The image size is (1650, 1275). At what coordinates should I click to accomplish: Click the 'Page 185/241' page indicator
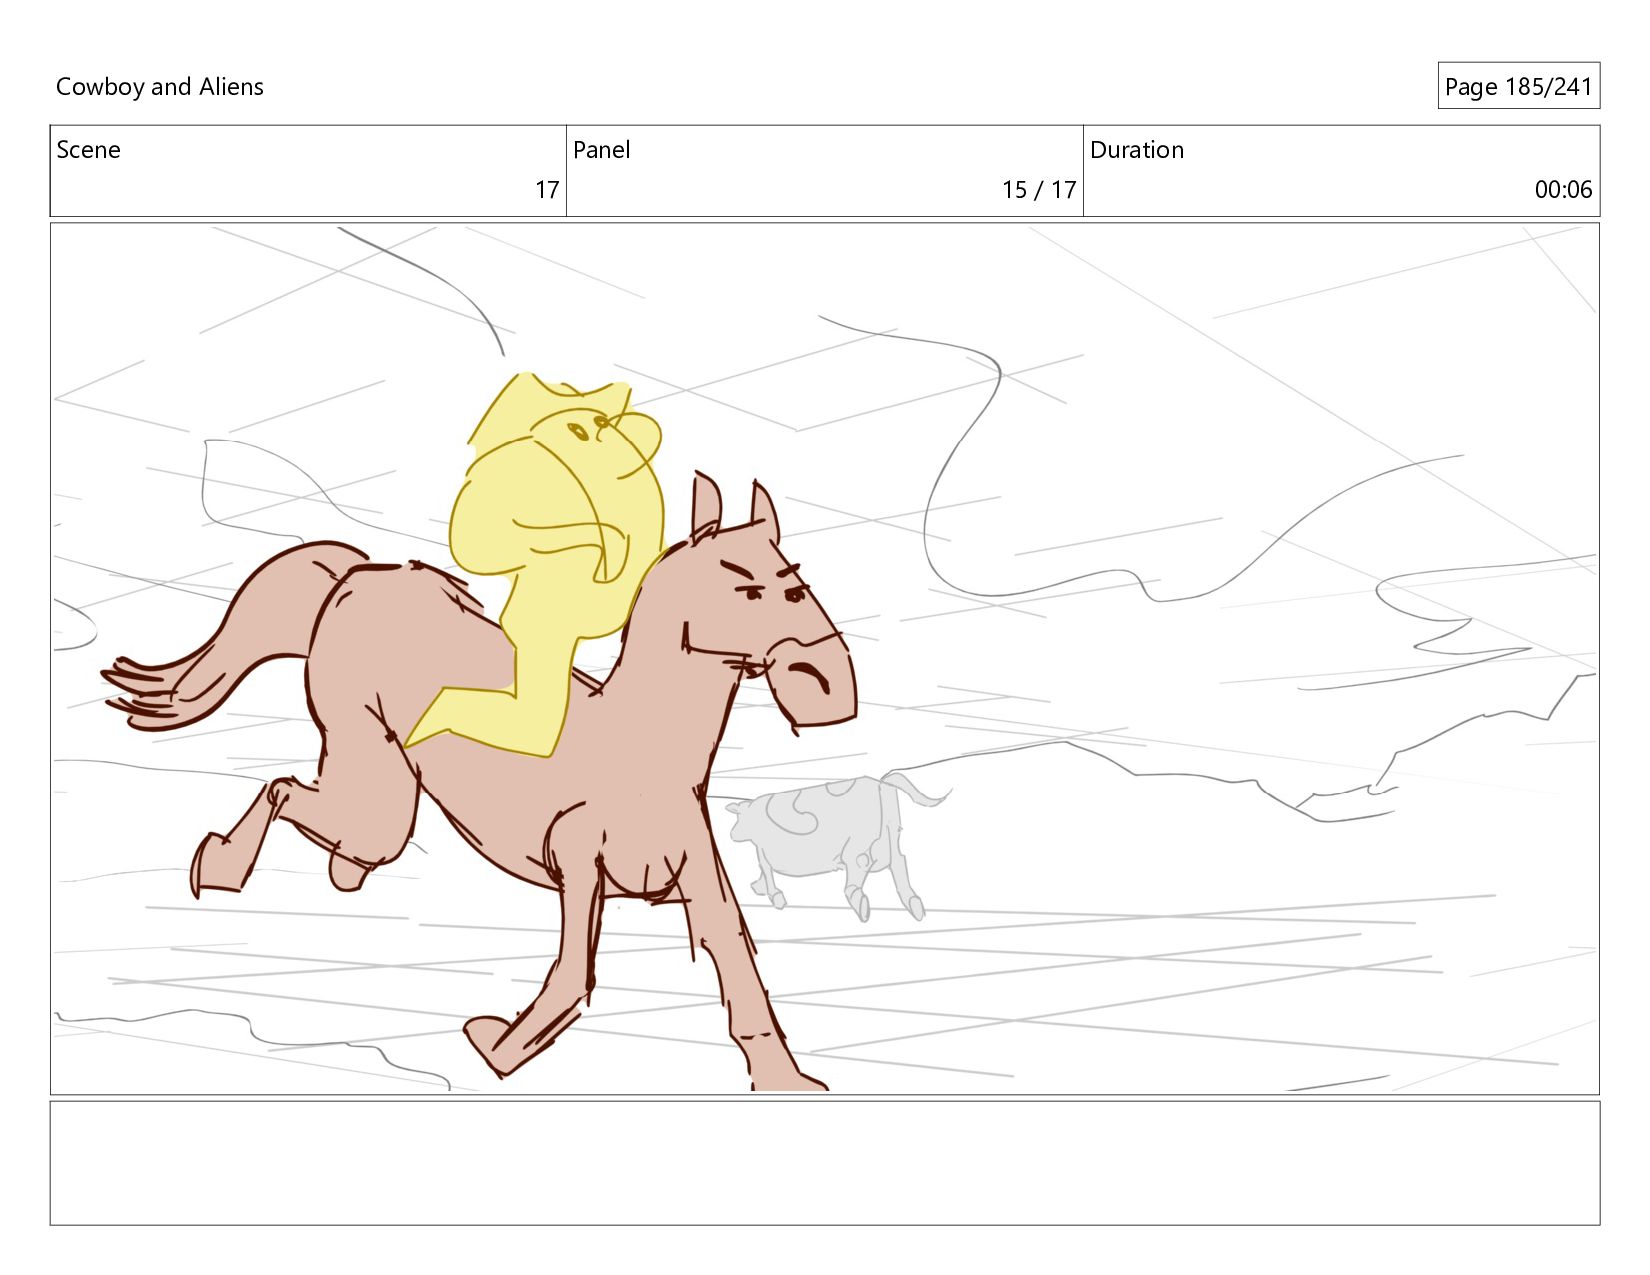coord(1518,87)
